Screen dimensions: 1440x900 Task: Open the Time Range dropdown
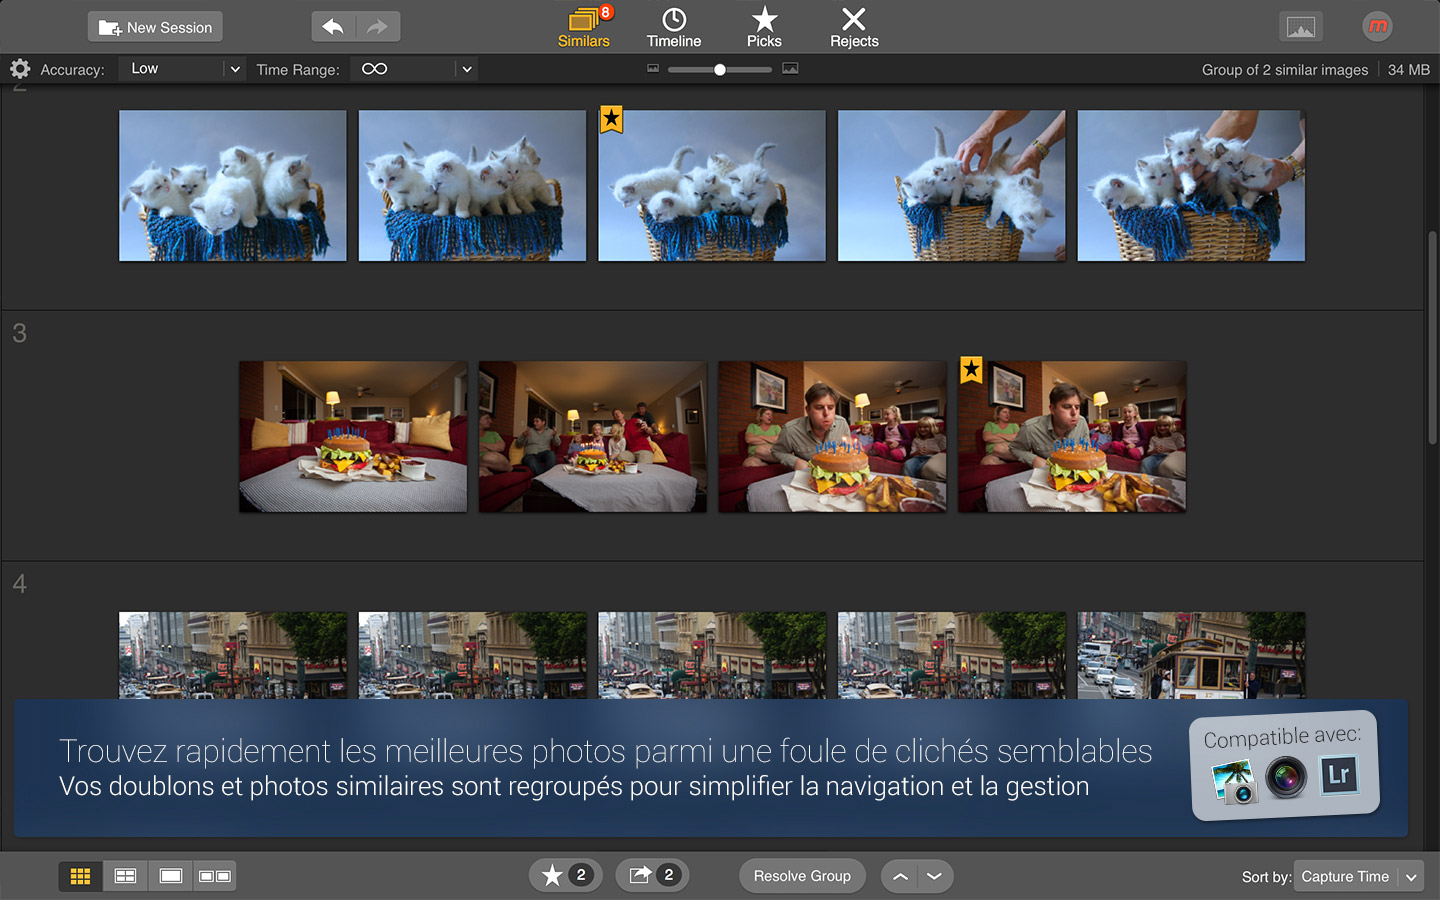tap(414, 69)
